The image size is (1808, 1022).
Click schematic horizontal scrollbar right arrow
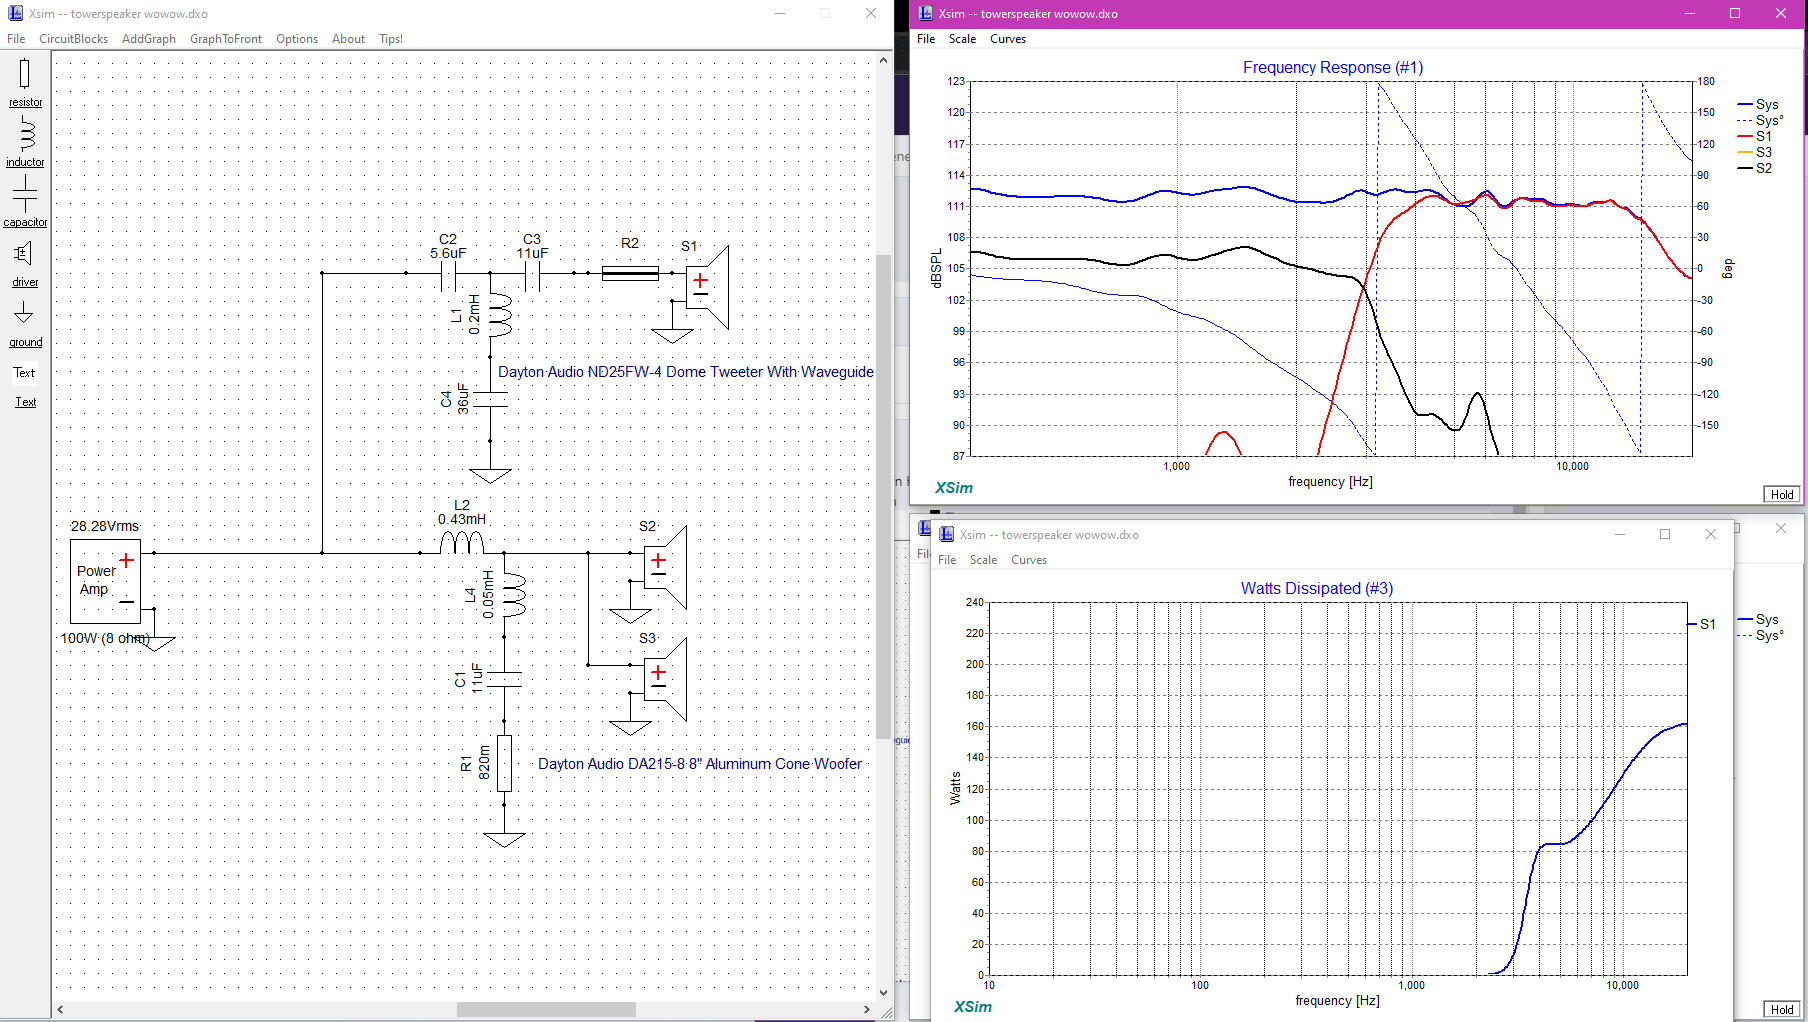pos(867,1009)
